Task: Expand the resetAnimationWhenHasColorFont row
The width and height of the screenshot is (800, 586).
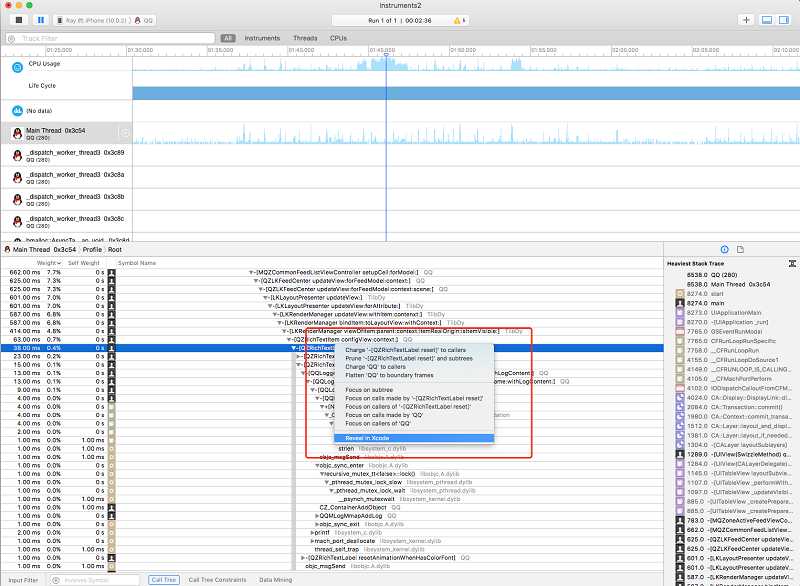Action: coord(303,558)
